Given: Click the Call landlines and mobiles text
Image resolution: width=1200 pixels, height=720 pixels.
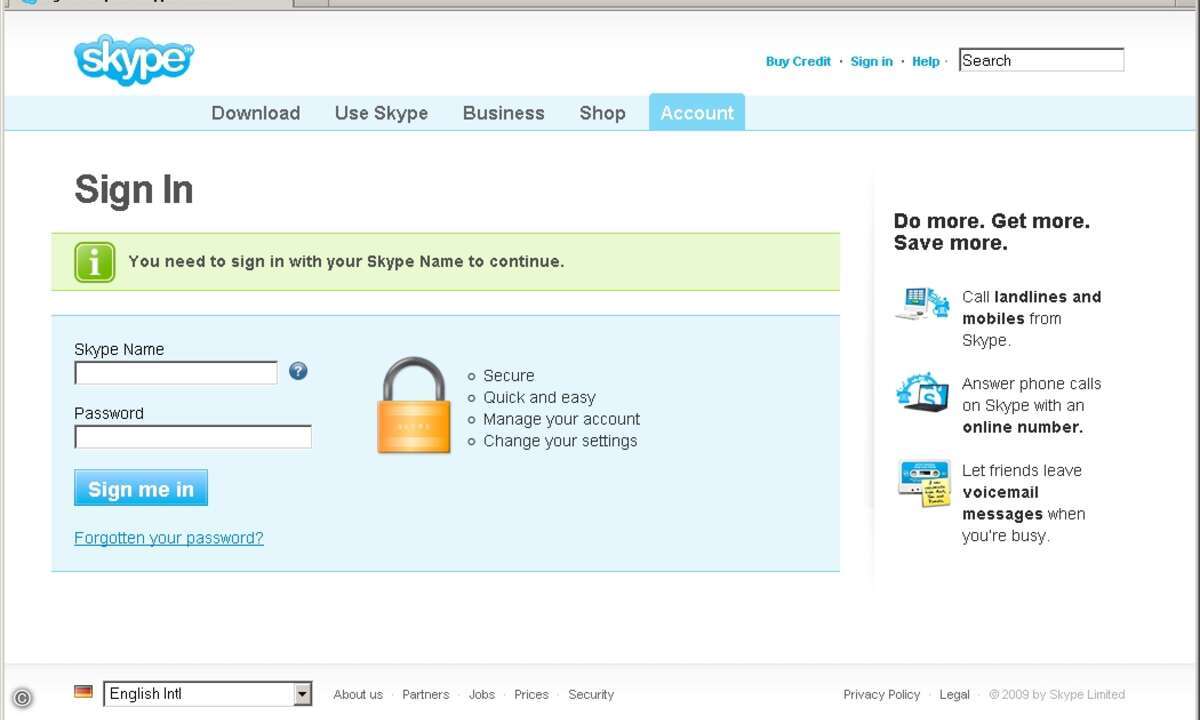Looking at the screenshot, I should tap(1032, 318).
